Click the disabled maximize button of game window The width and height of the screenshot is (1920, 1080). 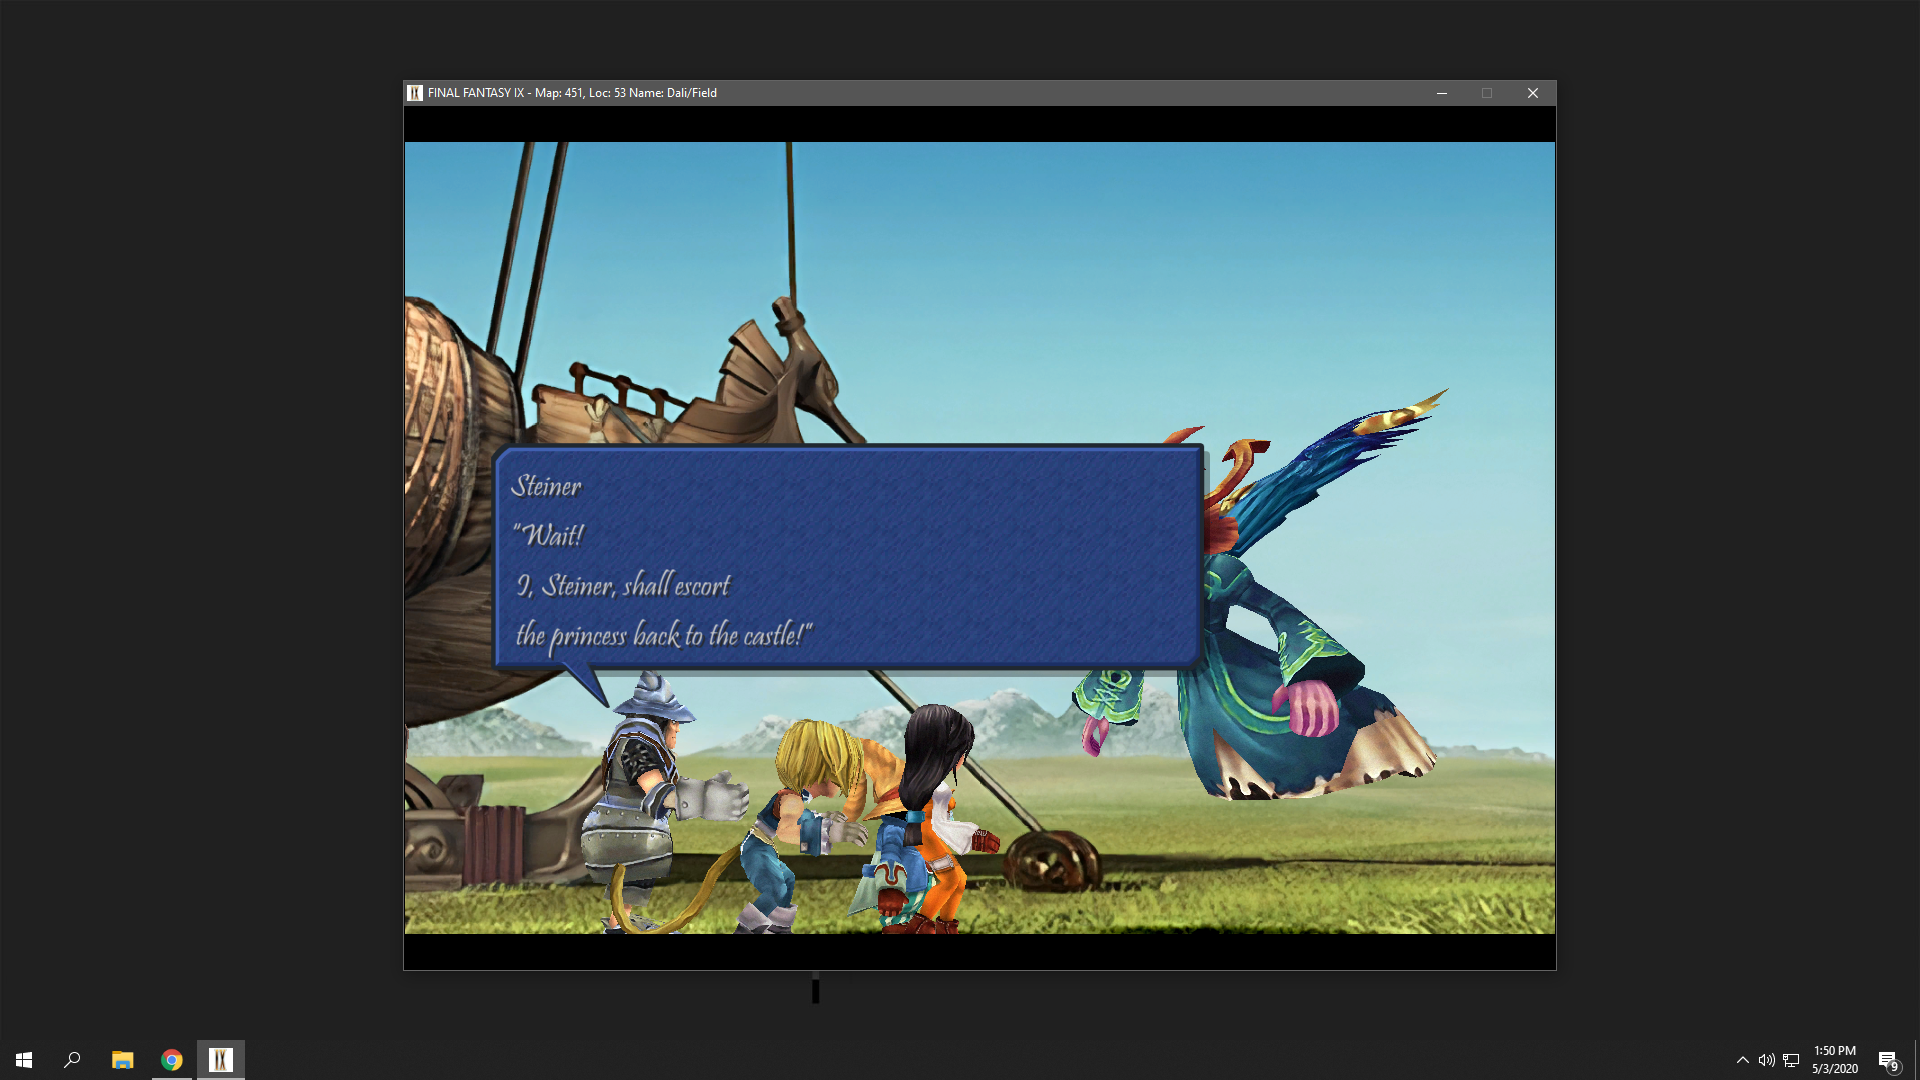[x=1487, y=93]
